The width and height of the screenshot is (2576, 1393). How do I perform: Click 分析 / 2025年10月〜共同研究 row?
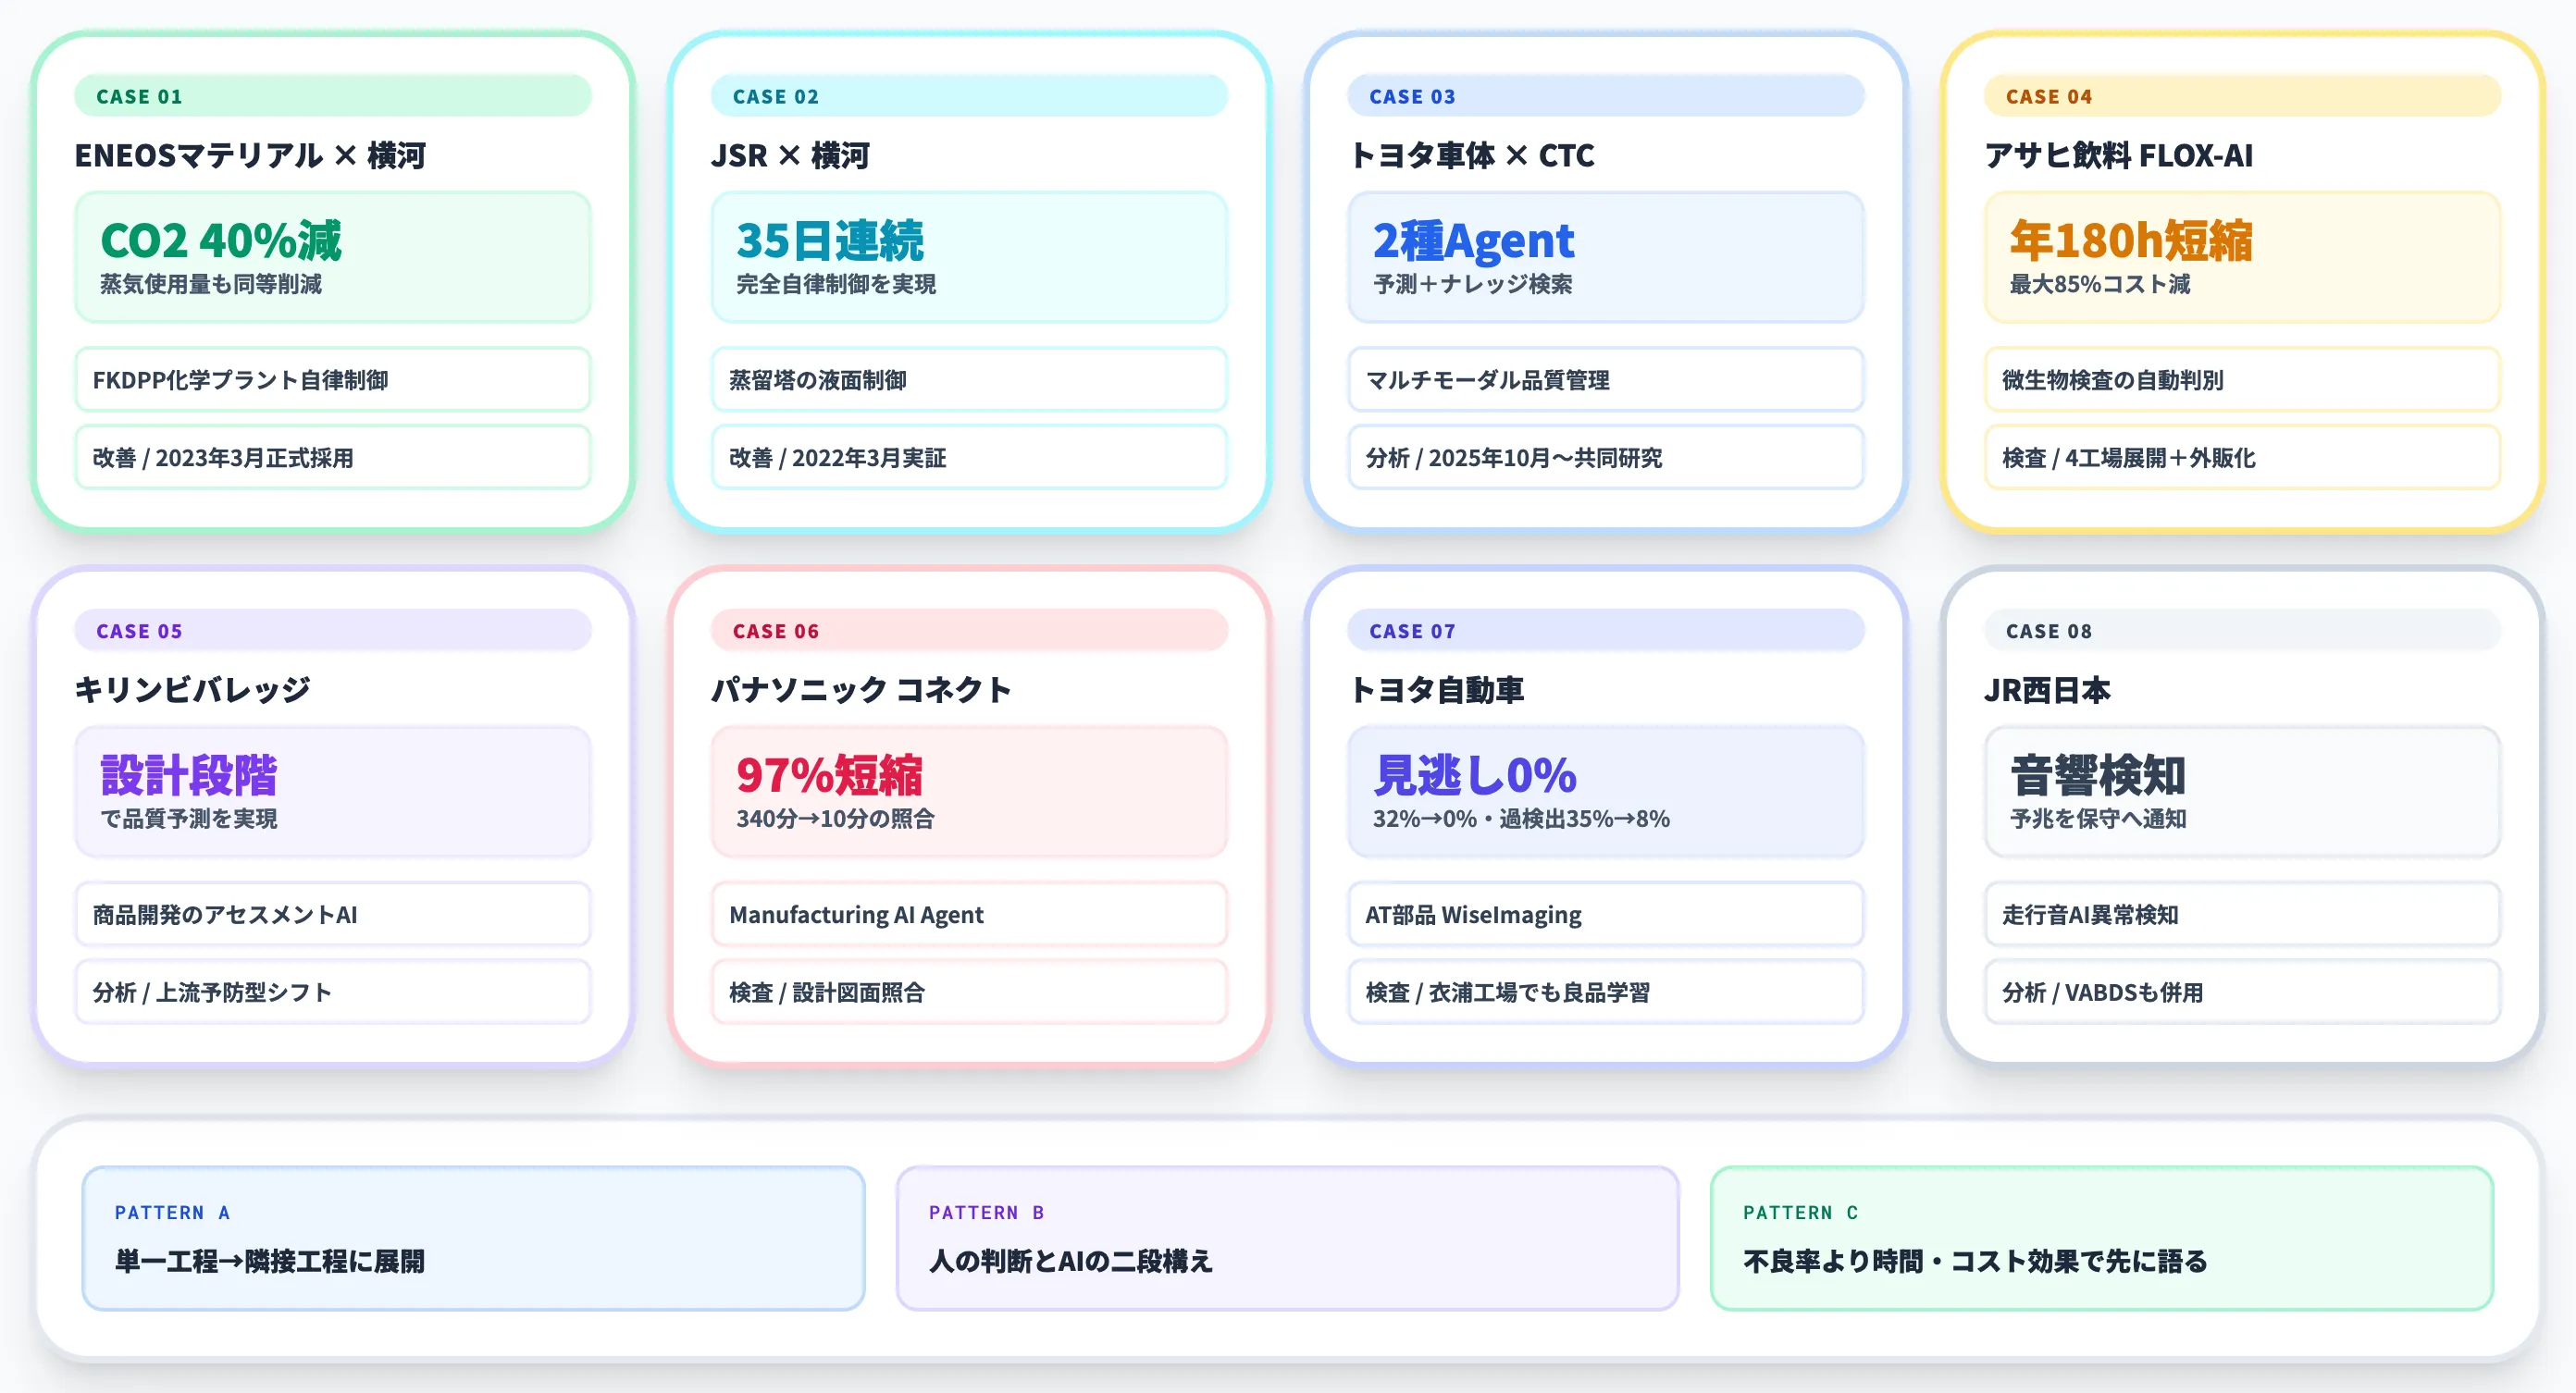click(x=1606, y=458)
